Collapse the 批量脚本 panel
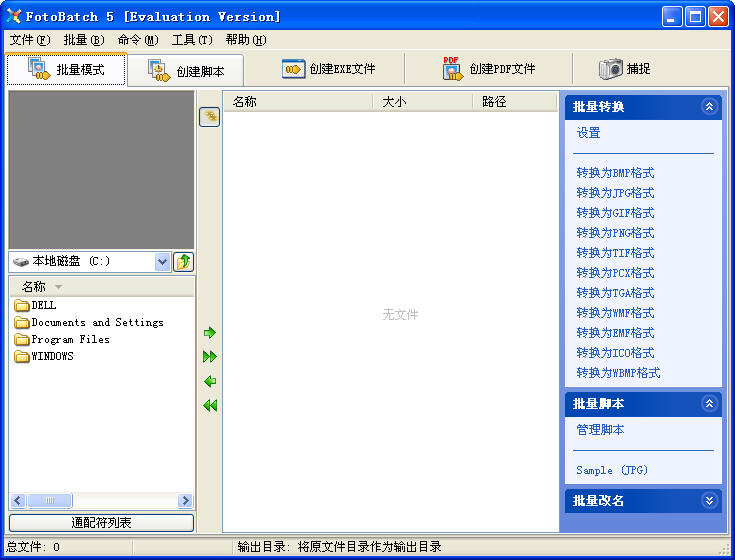Screen dimensions: 735x560 (x=709, y=403)
